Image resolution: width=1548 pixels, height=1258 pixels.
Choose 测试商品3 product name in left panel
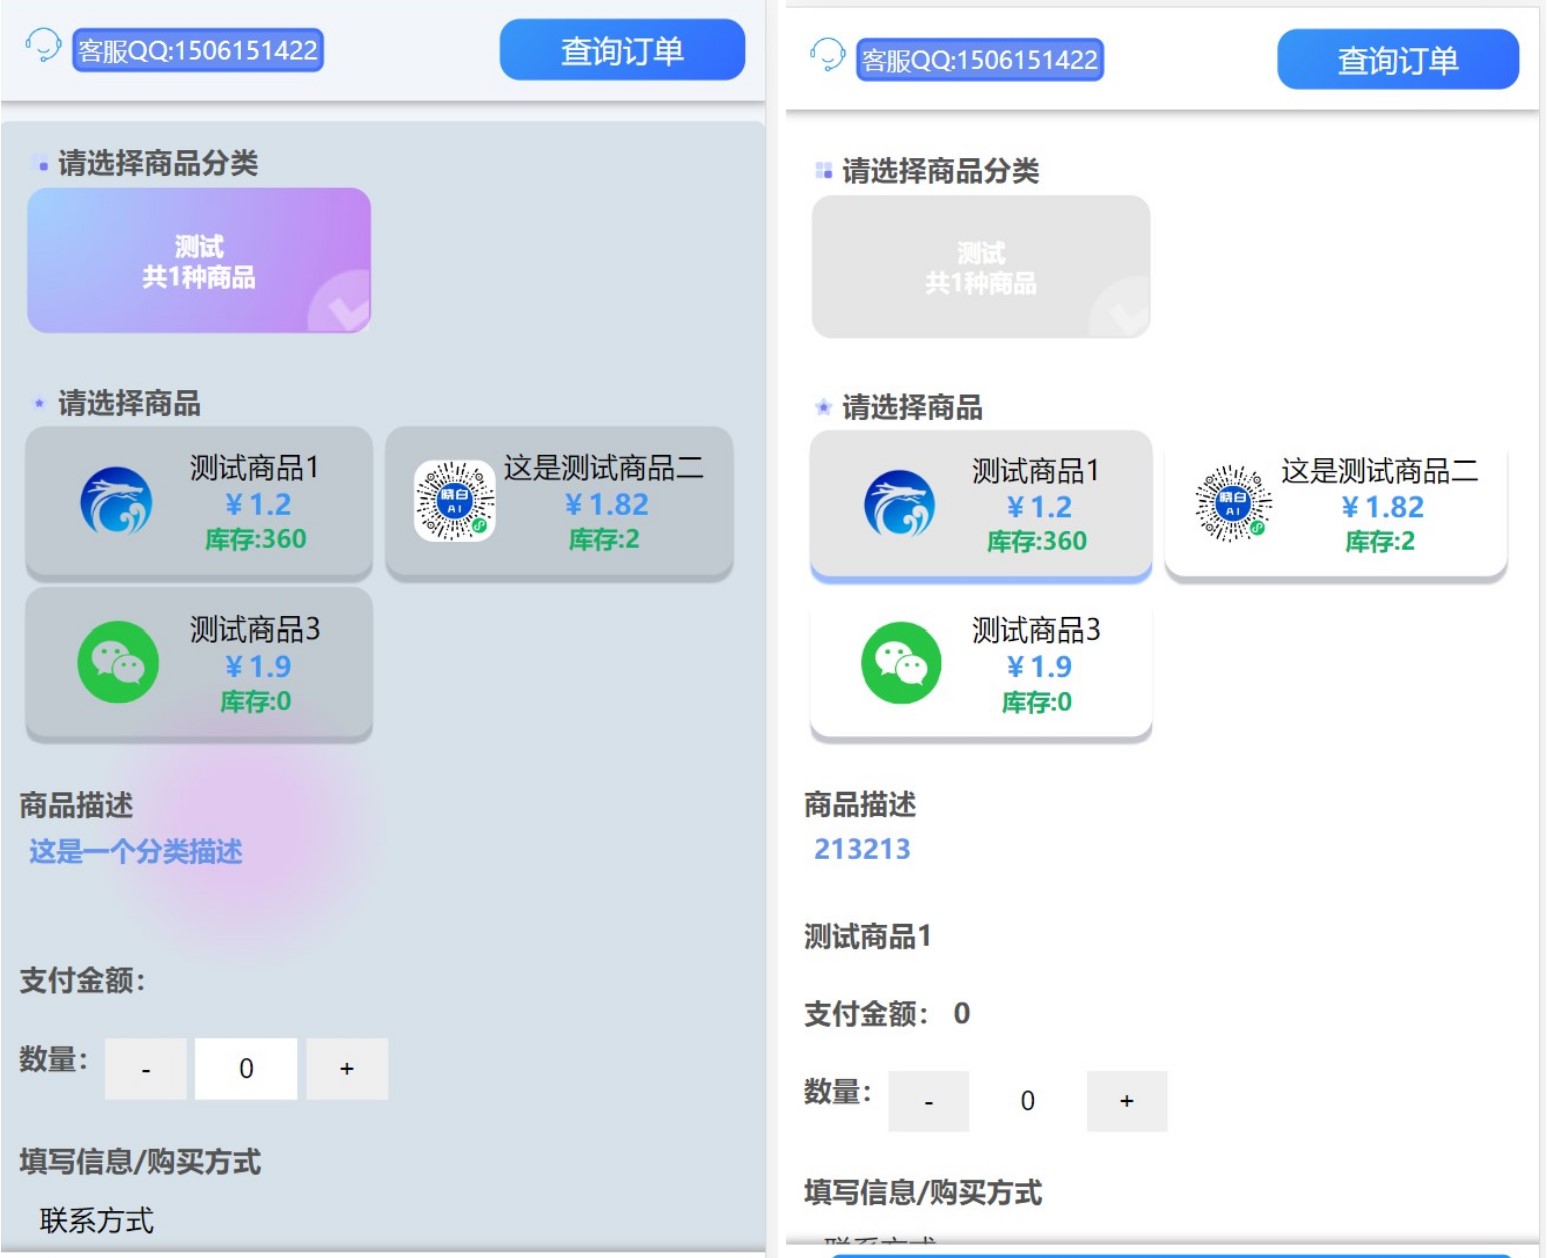[x=255, y=629]
